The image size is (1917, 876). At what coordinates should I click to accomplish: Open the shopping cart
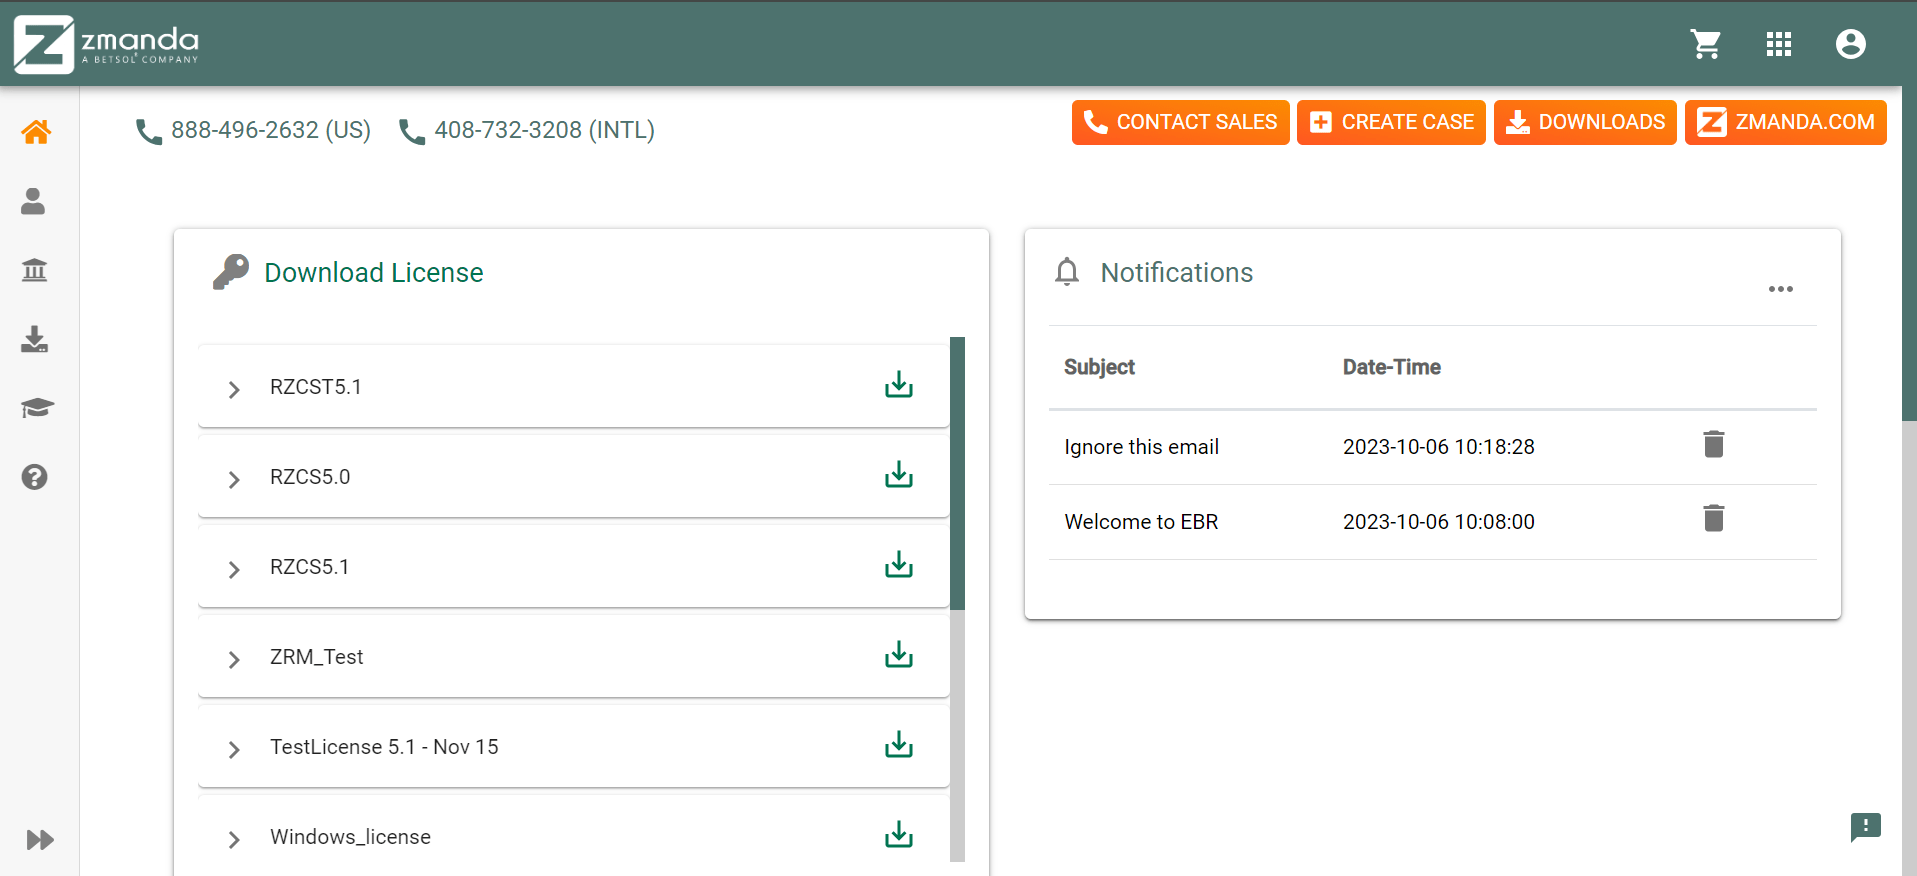point(1706,44)
